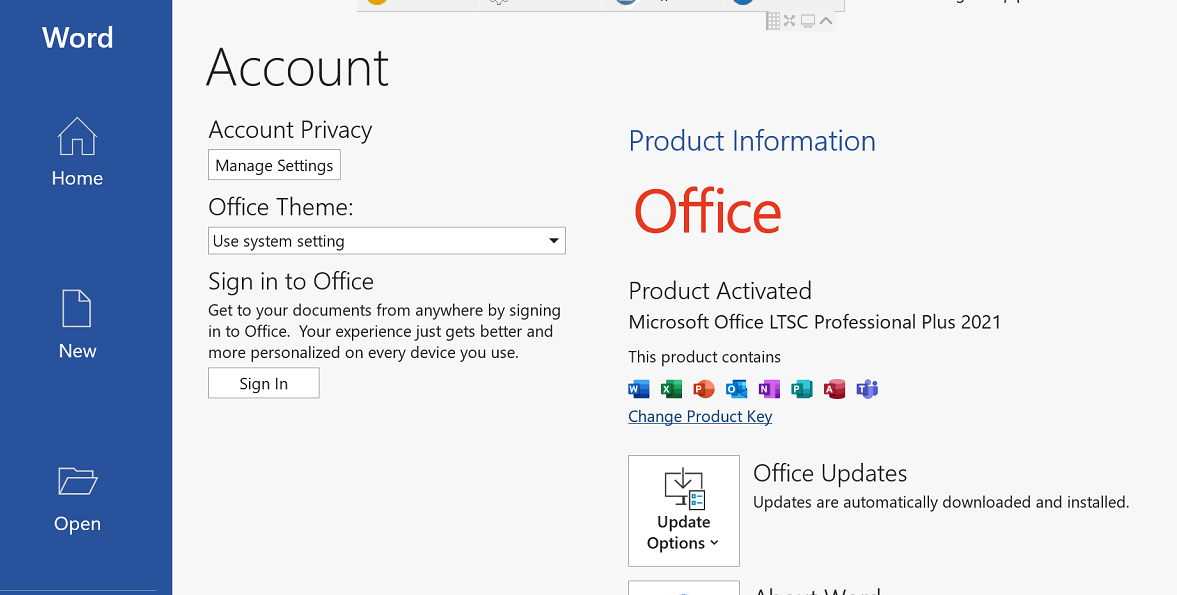Click the Access product icon
The image size is (1177, 595).
point(835,389)
